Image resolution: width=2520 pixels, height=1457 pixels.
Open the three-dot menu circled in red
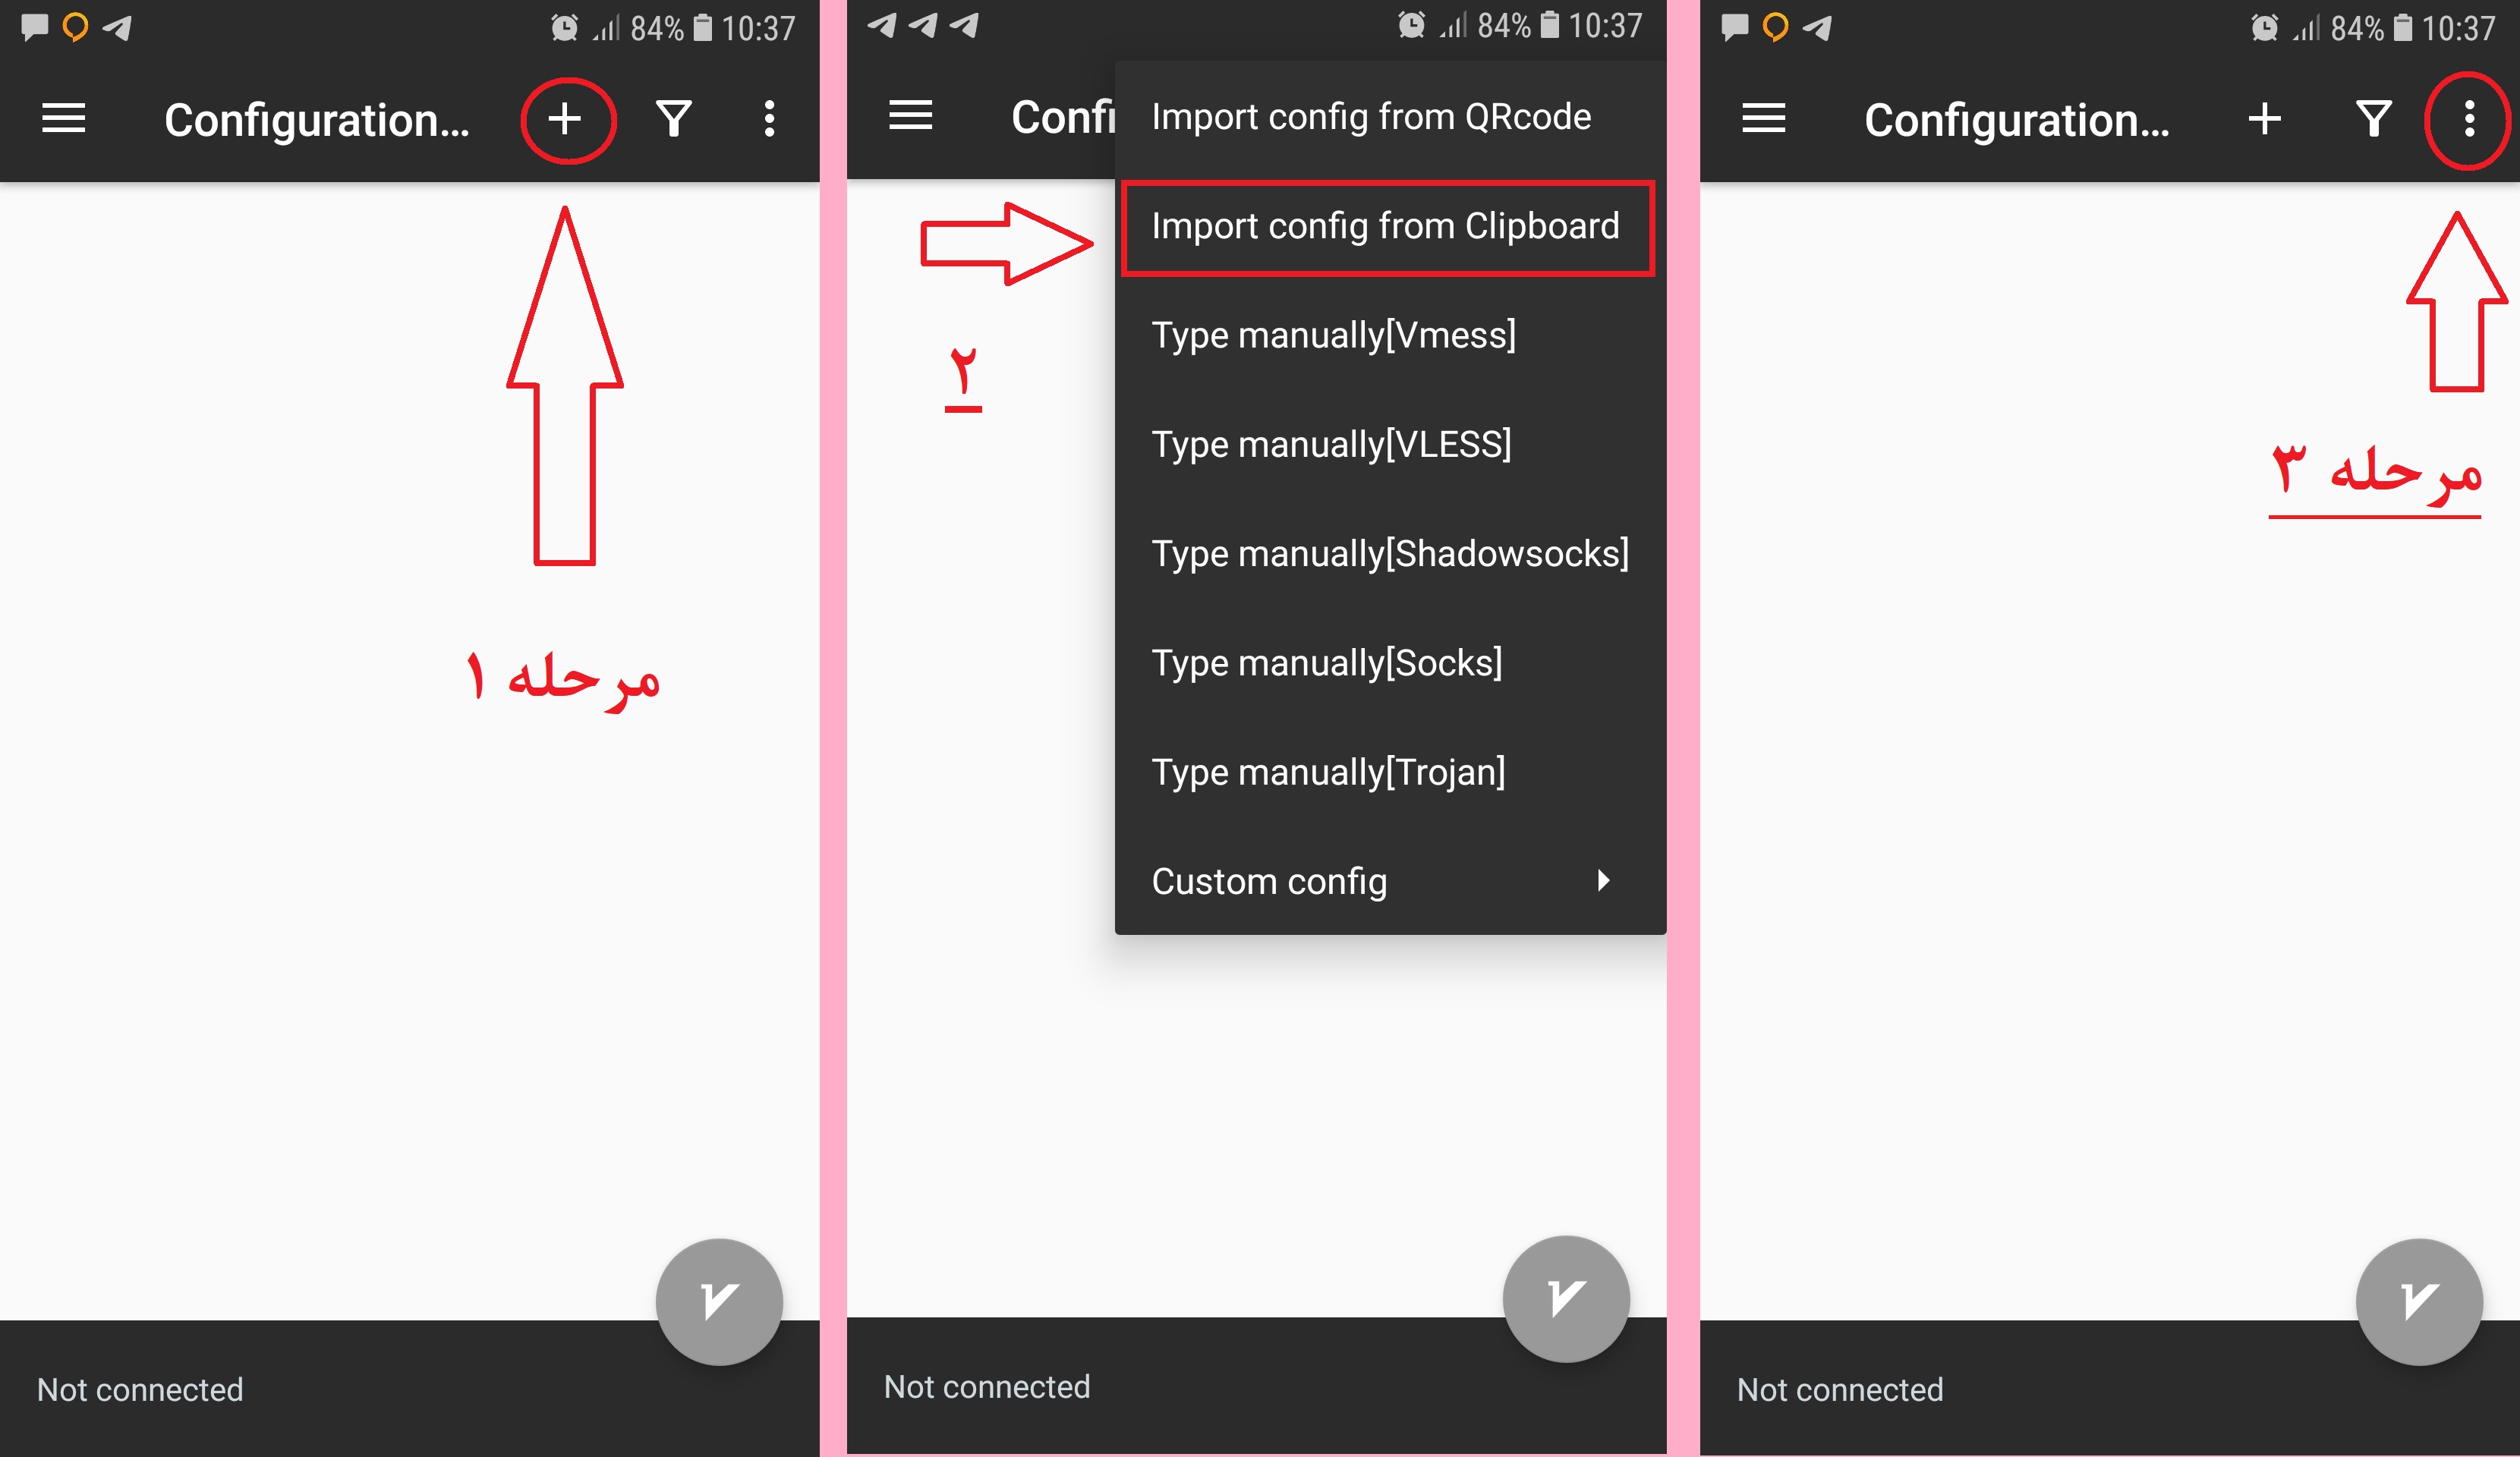click(2469, 119)
